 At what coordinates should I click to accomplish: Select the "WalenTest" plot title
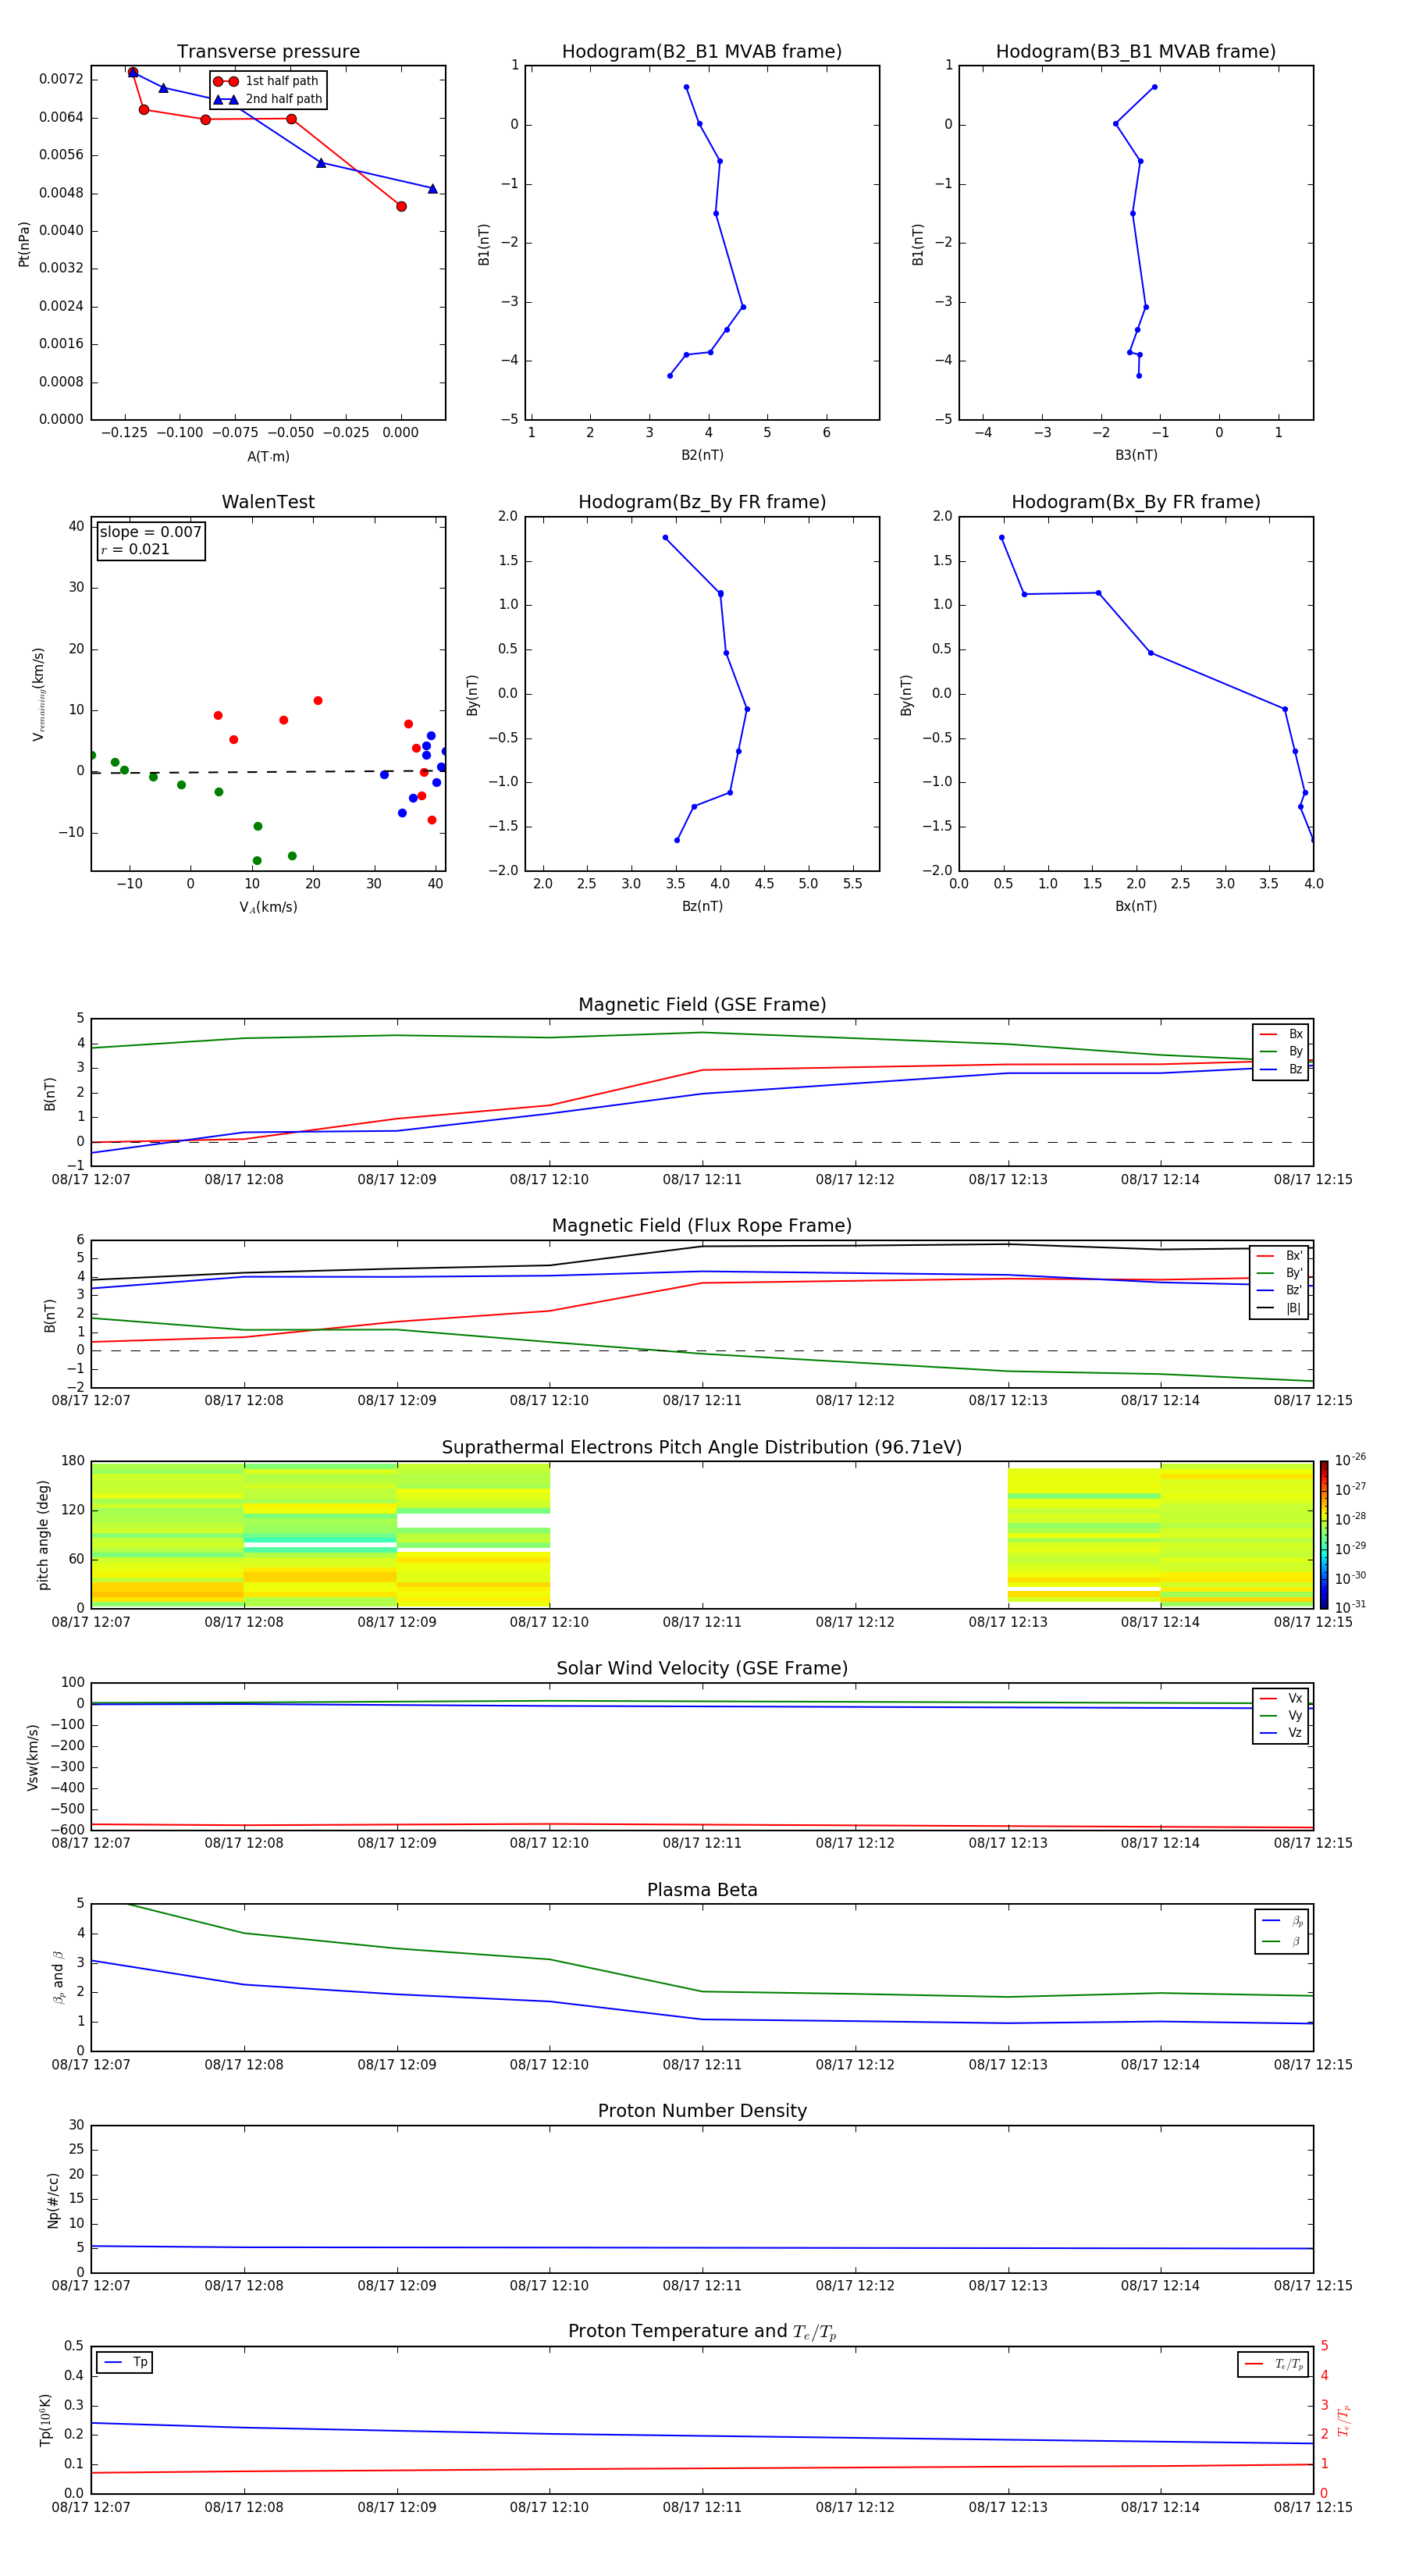268,502
